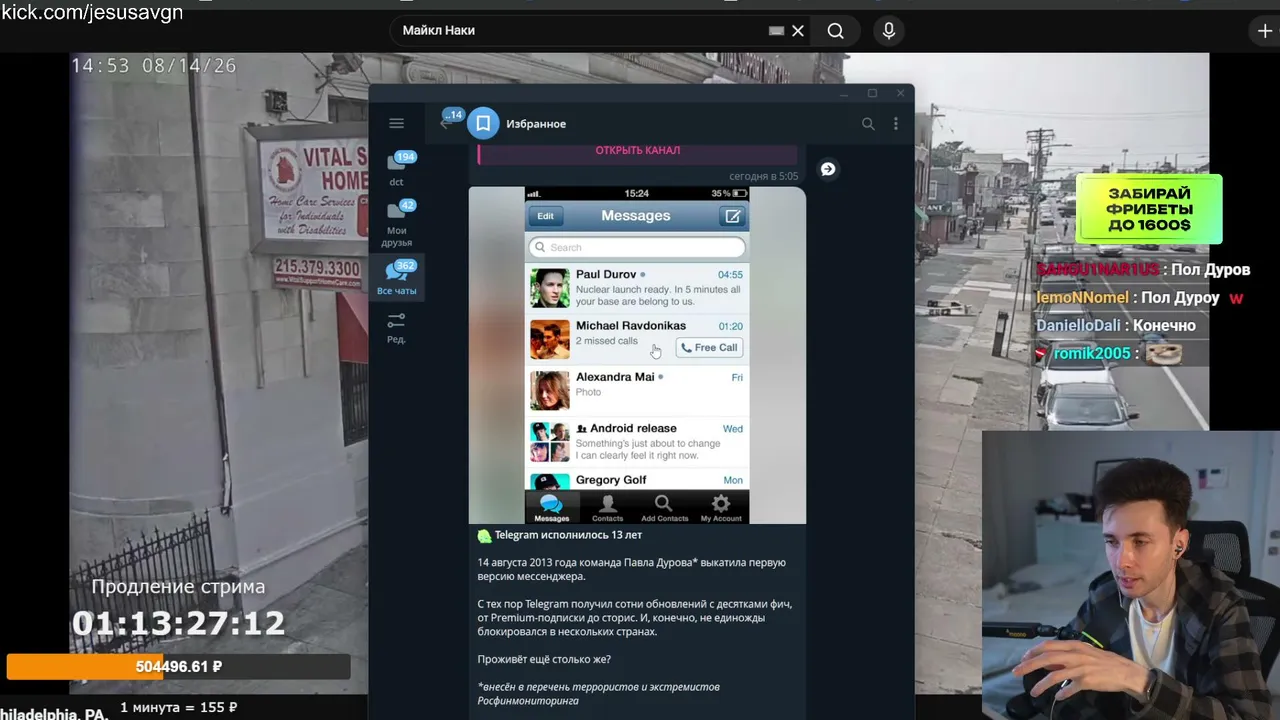
Task: Open the three-dot menu in Telegram header
Action: pyautogui.click(x=896, y=124)
